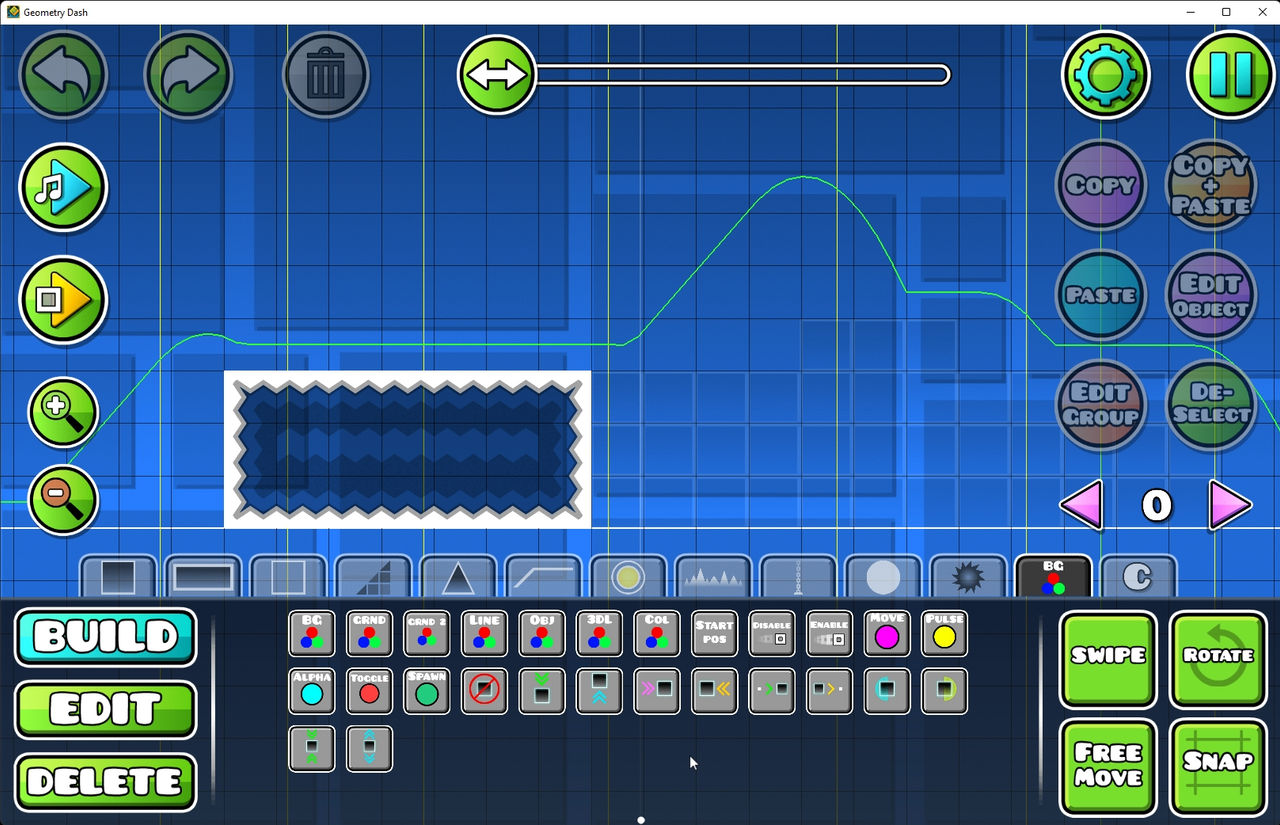Click the undo arrow button
This screenshot has height=825, width=1280.
[63, 75]
